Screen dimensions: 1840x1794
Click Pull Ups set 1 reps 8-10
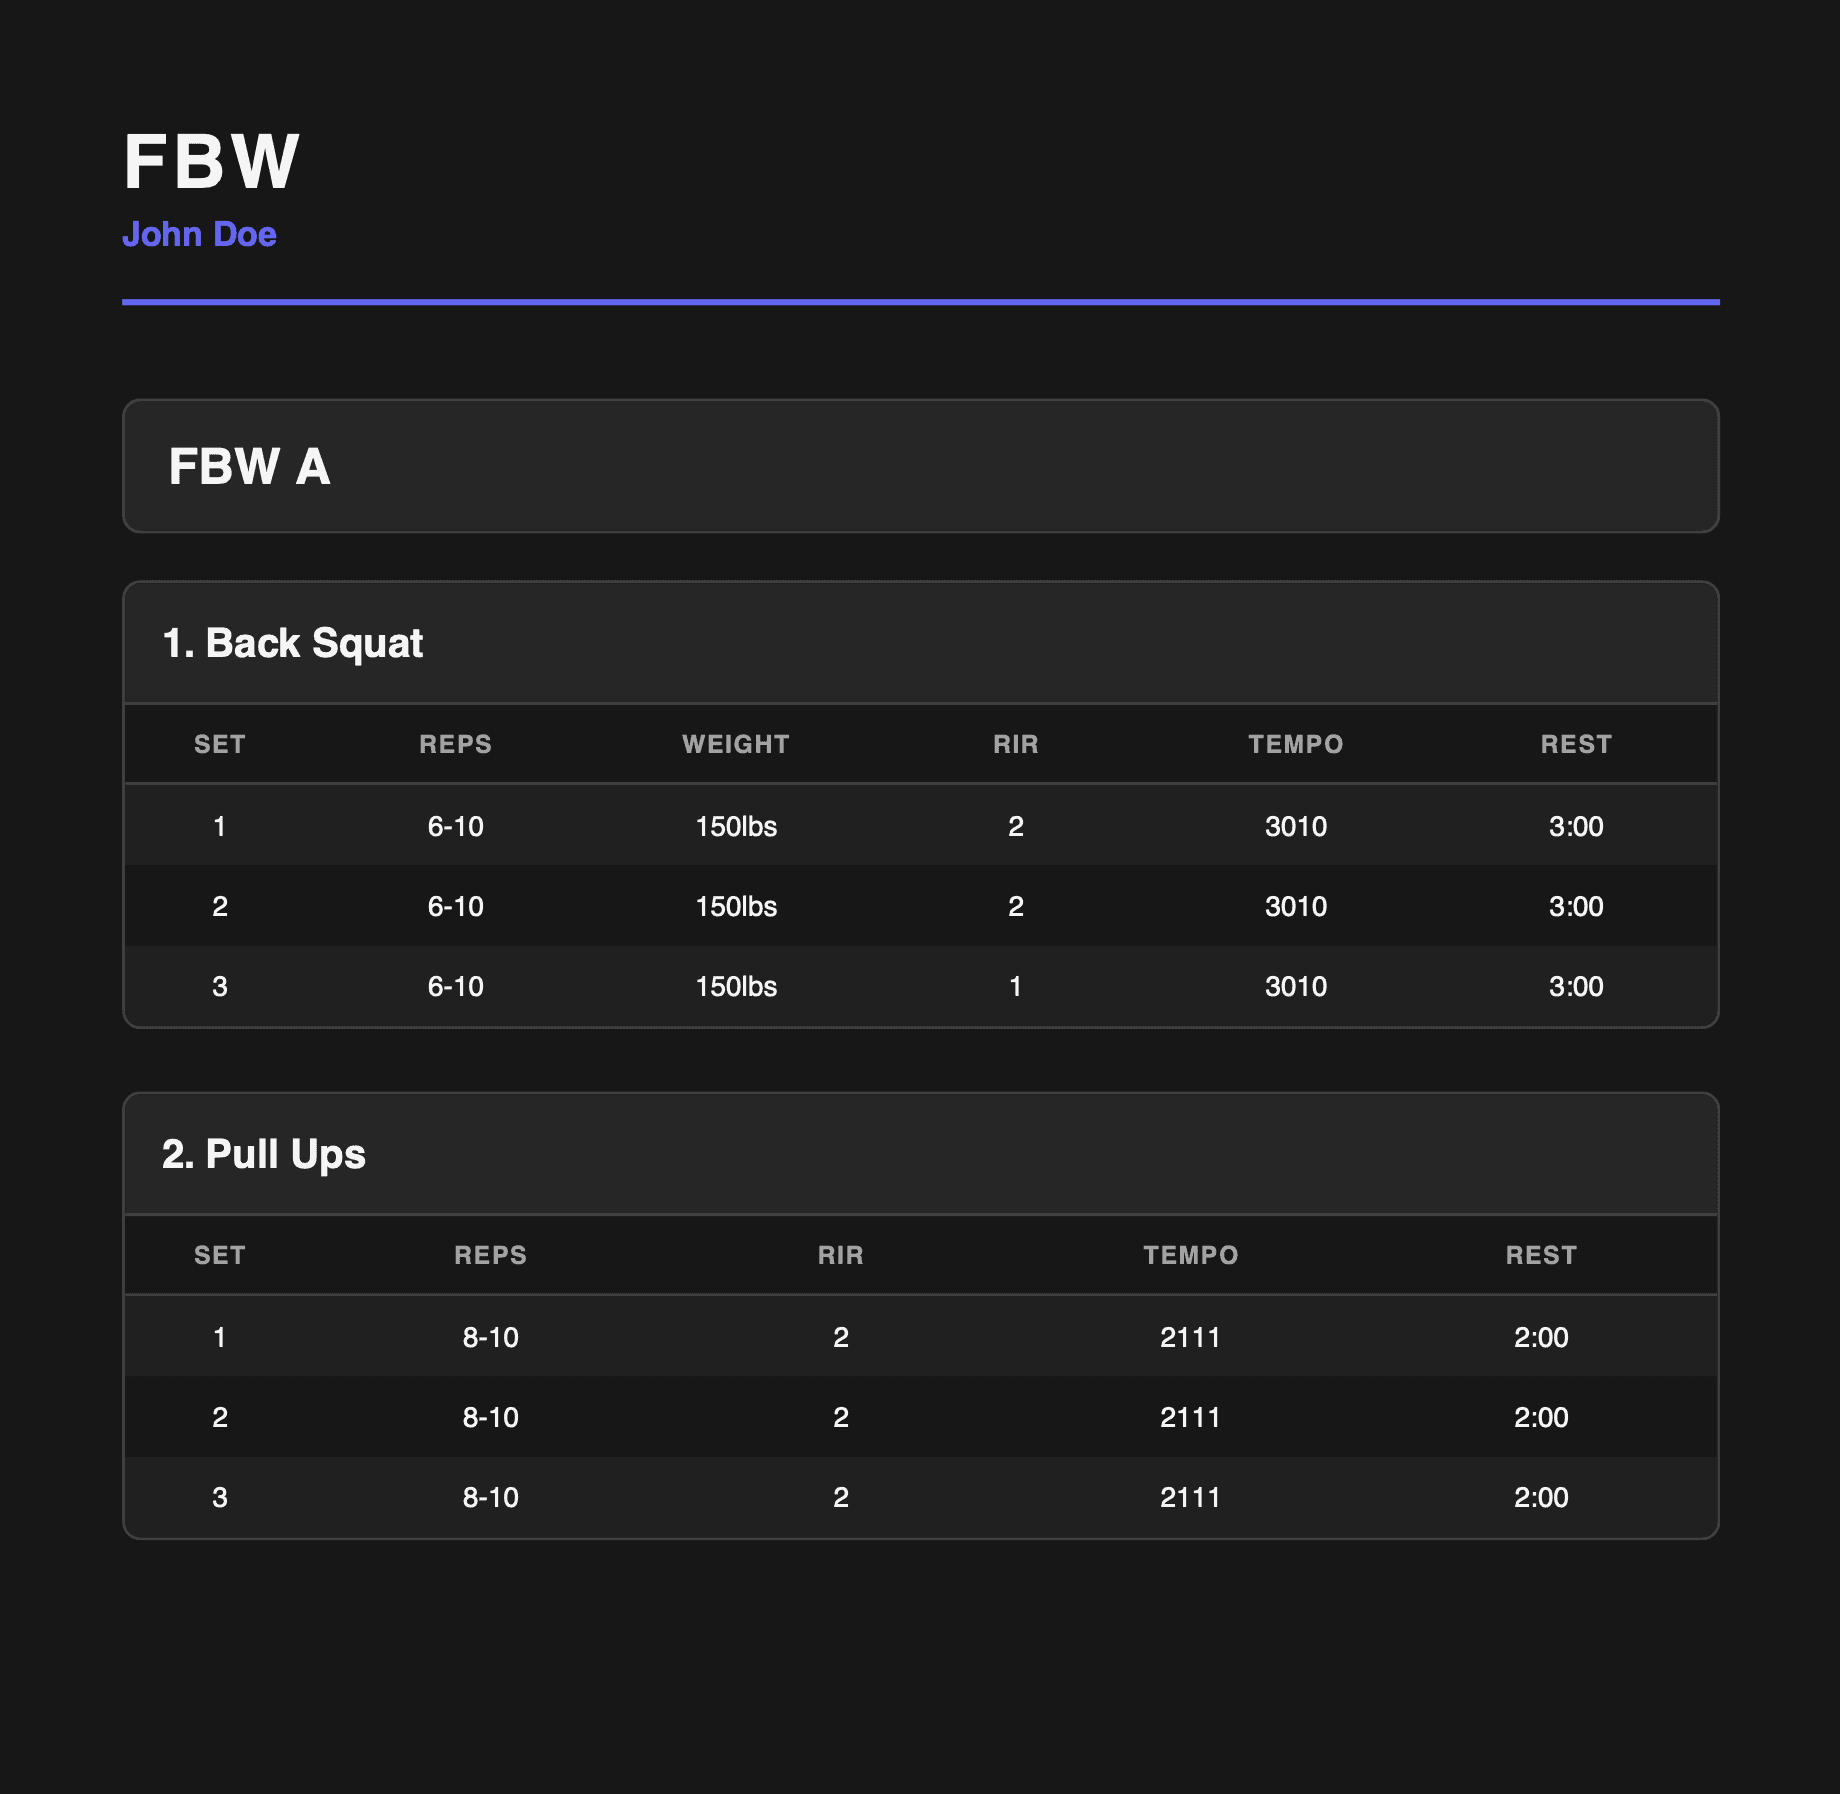pos(490,1337)
